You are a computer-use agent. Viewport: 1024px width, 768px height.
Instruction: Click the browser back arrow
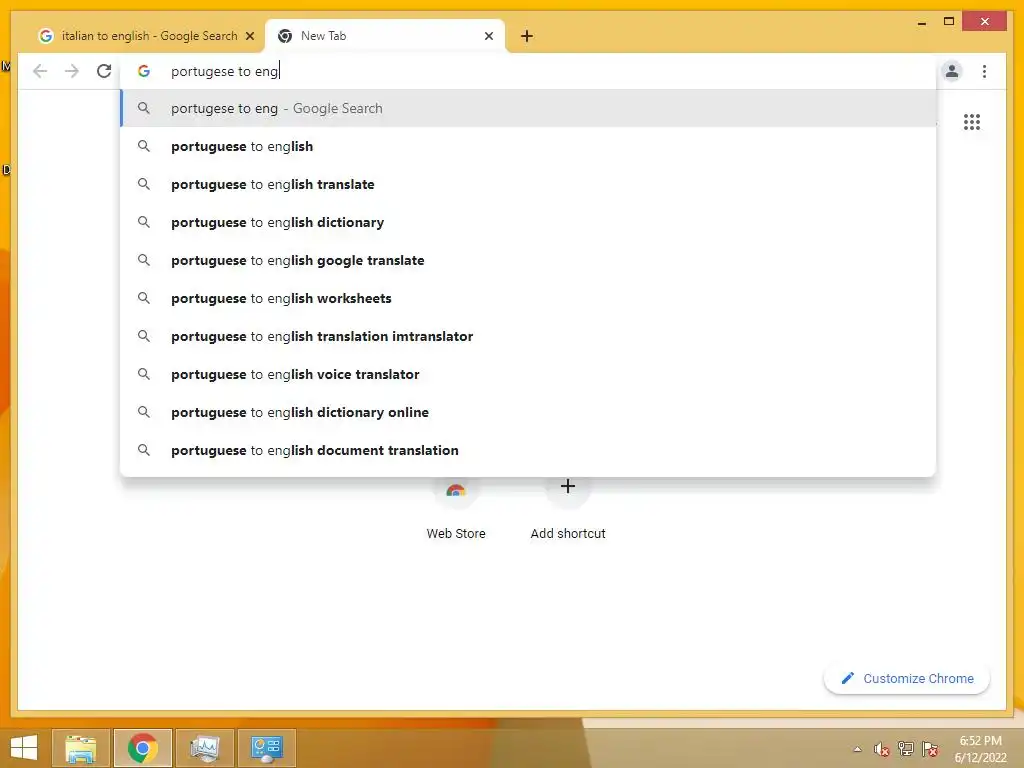[x=40, y=71]
